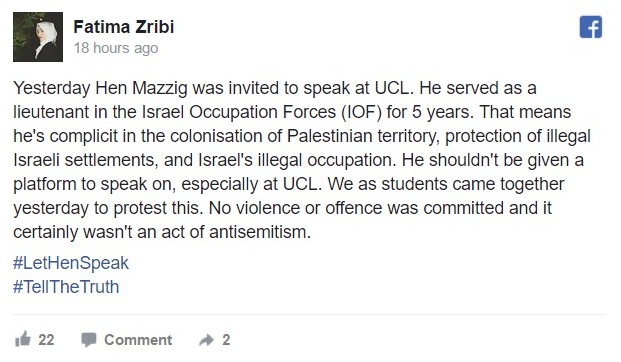Click the phrase "Palestinian territory"

click(363, 136)
